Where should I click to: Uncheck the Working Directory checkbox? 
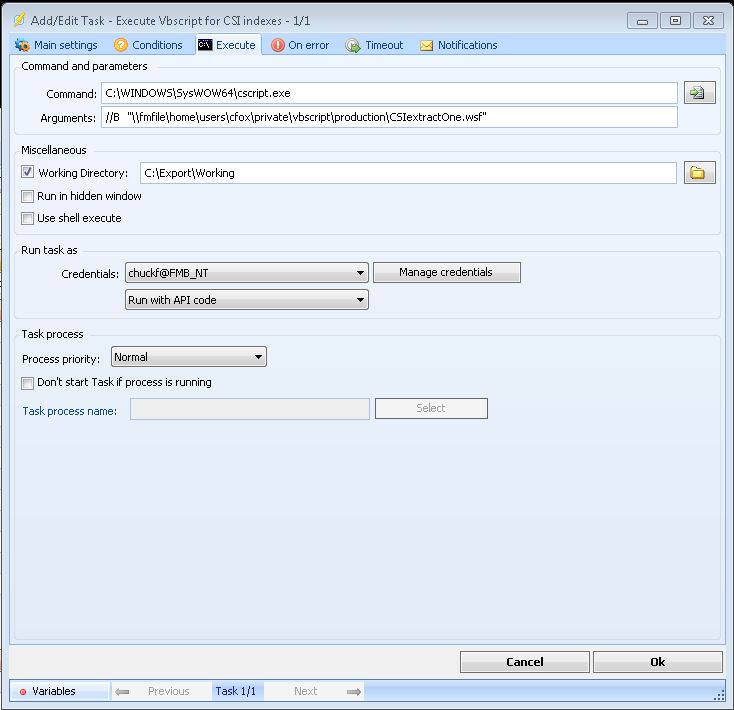pos(28,173)
